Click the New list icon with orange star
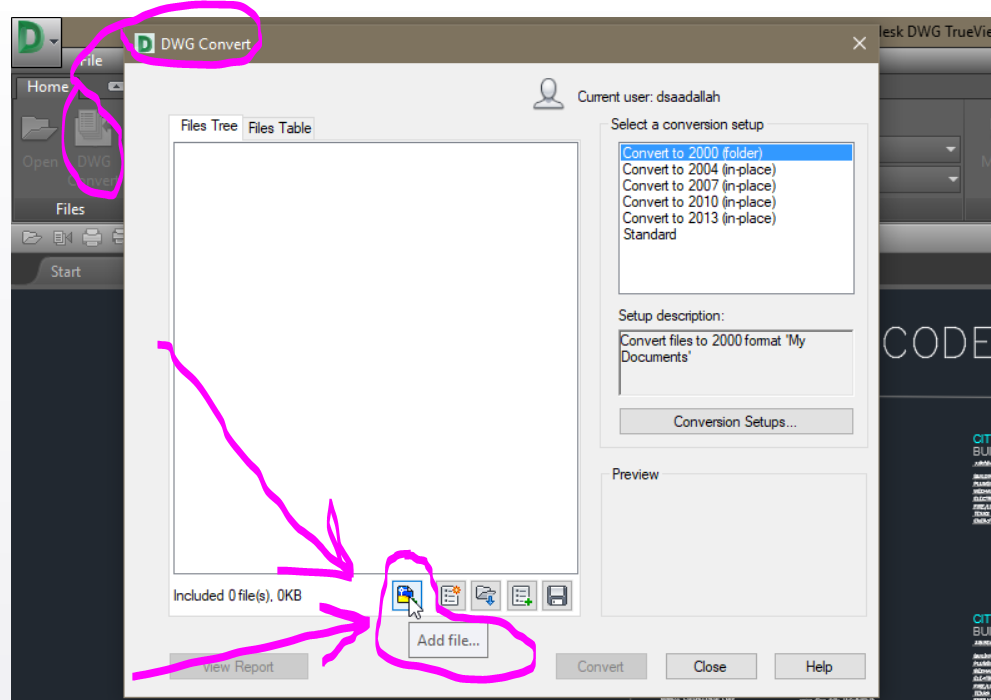991x700 pixels. pyautogui.click(x=451, y=595)
